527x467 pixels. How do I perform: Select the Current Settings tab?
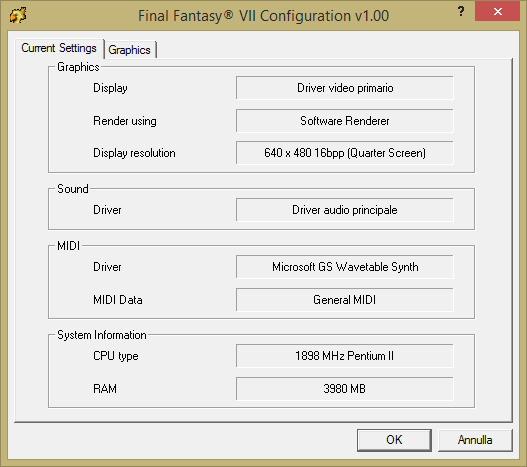click(59, 48)
